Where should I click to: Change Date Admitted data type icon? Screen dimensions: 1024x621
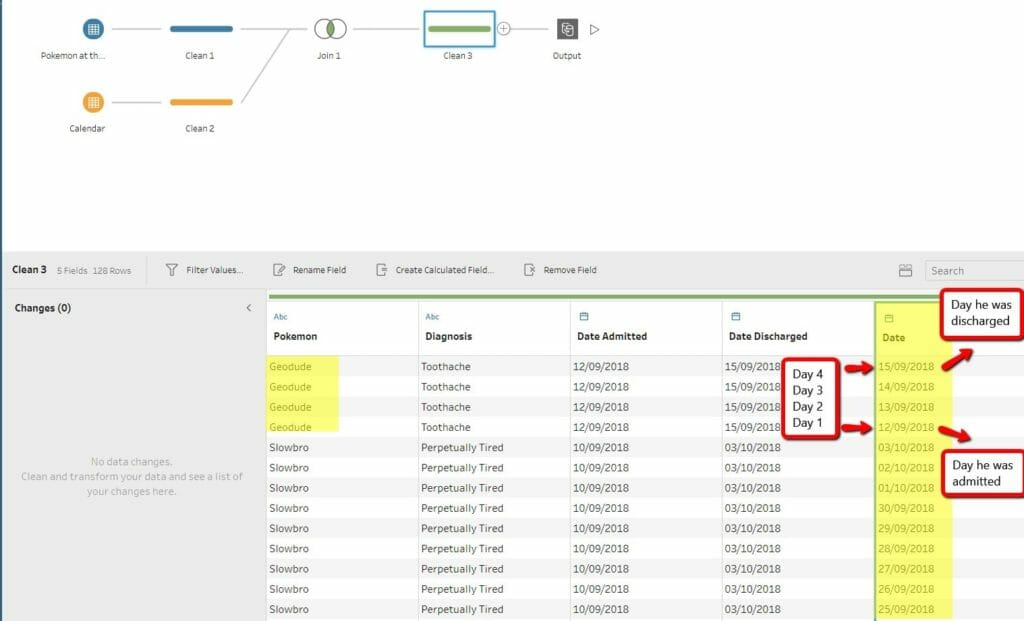point(584,316)
